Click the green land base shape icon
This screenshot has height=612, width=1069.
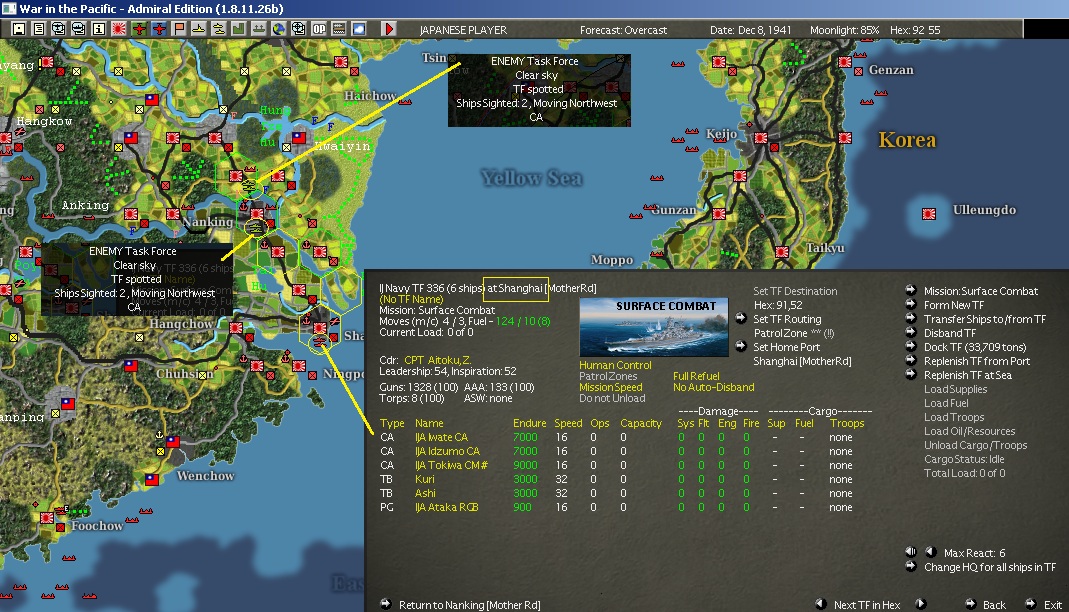(239, 29)
